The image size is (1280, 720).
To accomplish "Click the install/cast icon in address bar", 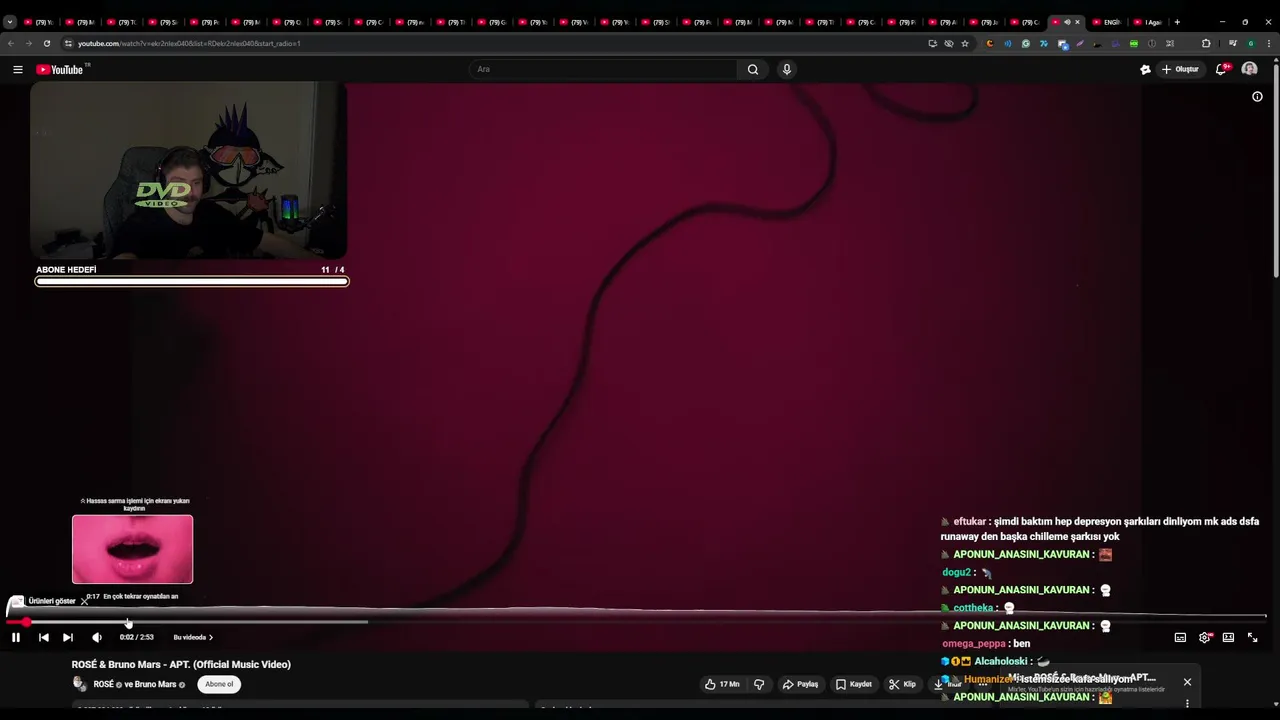I will tap(932, 43).
